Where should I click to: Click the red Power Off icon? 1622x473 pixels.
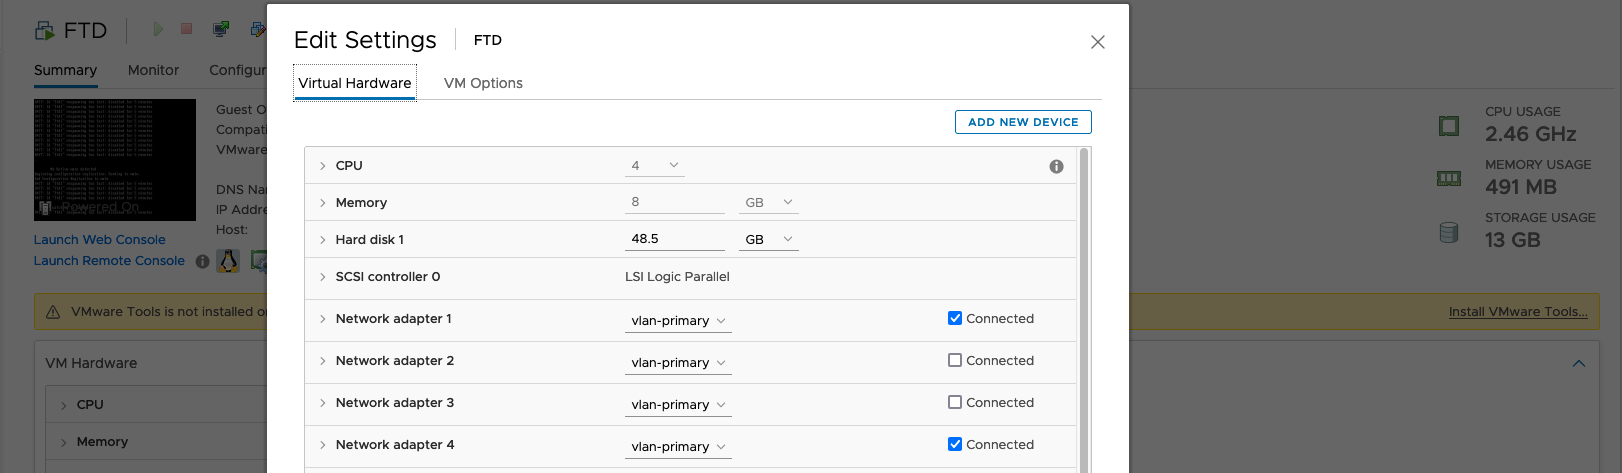pyautogui.click(x=186, y=30)
